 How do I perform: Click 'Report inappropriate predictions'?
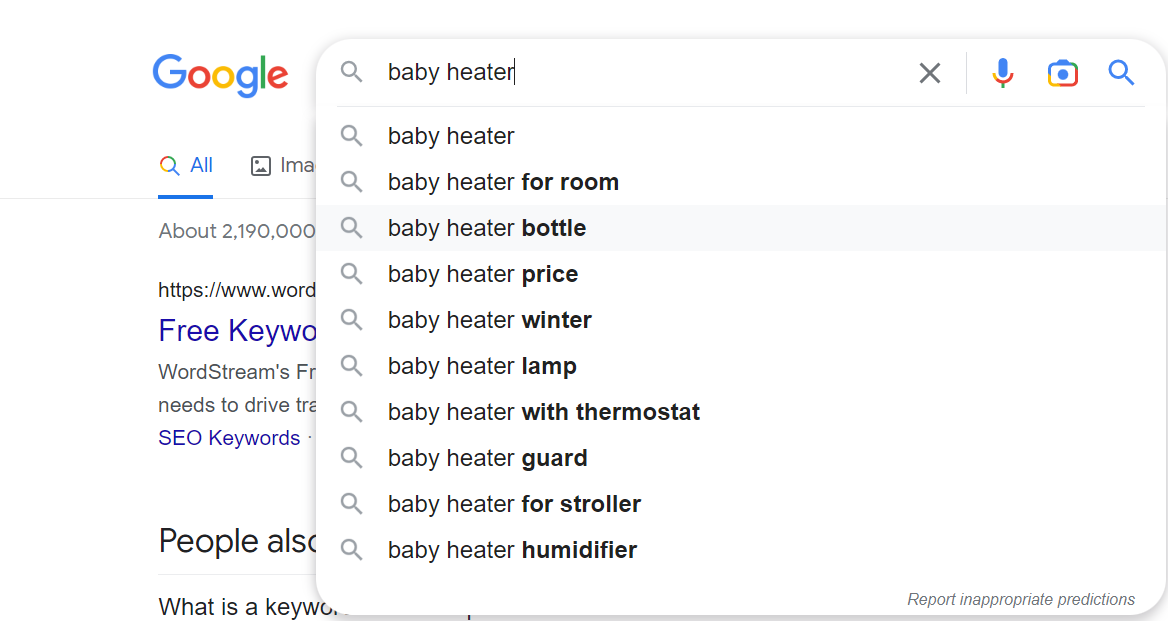1021,599
